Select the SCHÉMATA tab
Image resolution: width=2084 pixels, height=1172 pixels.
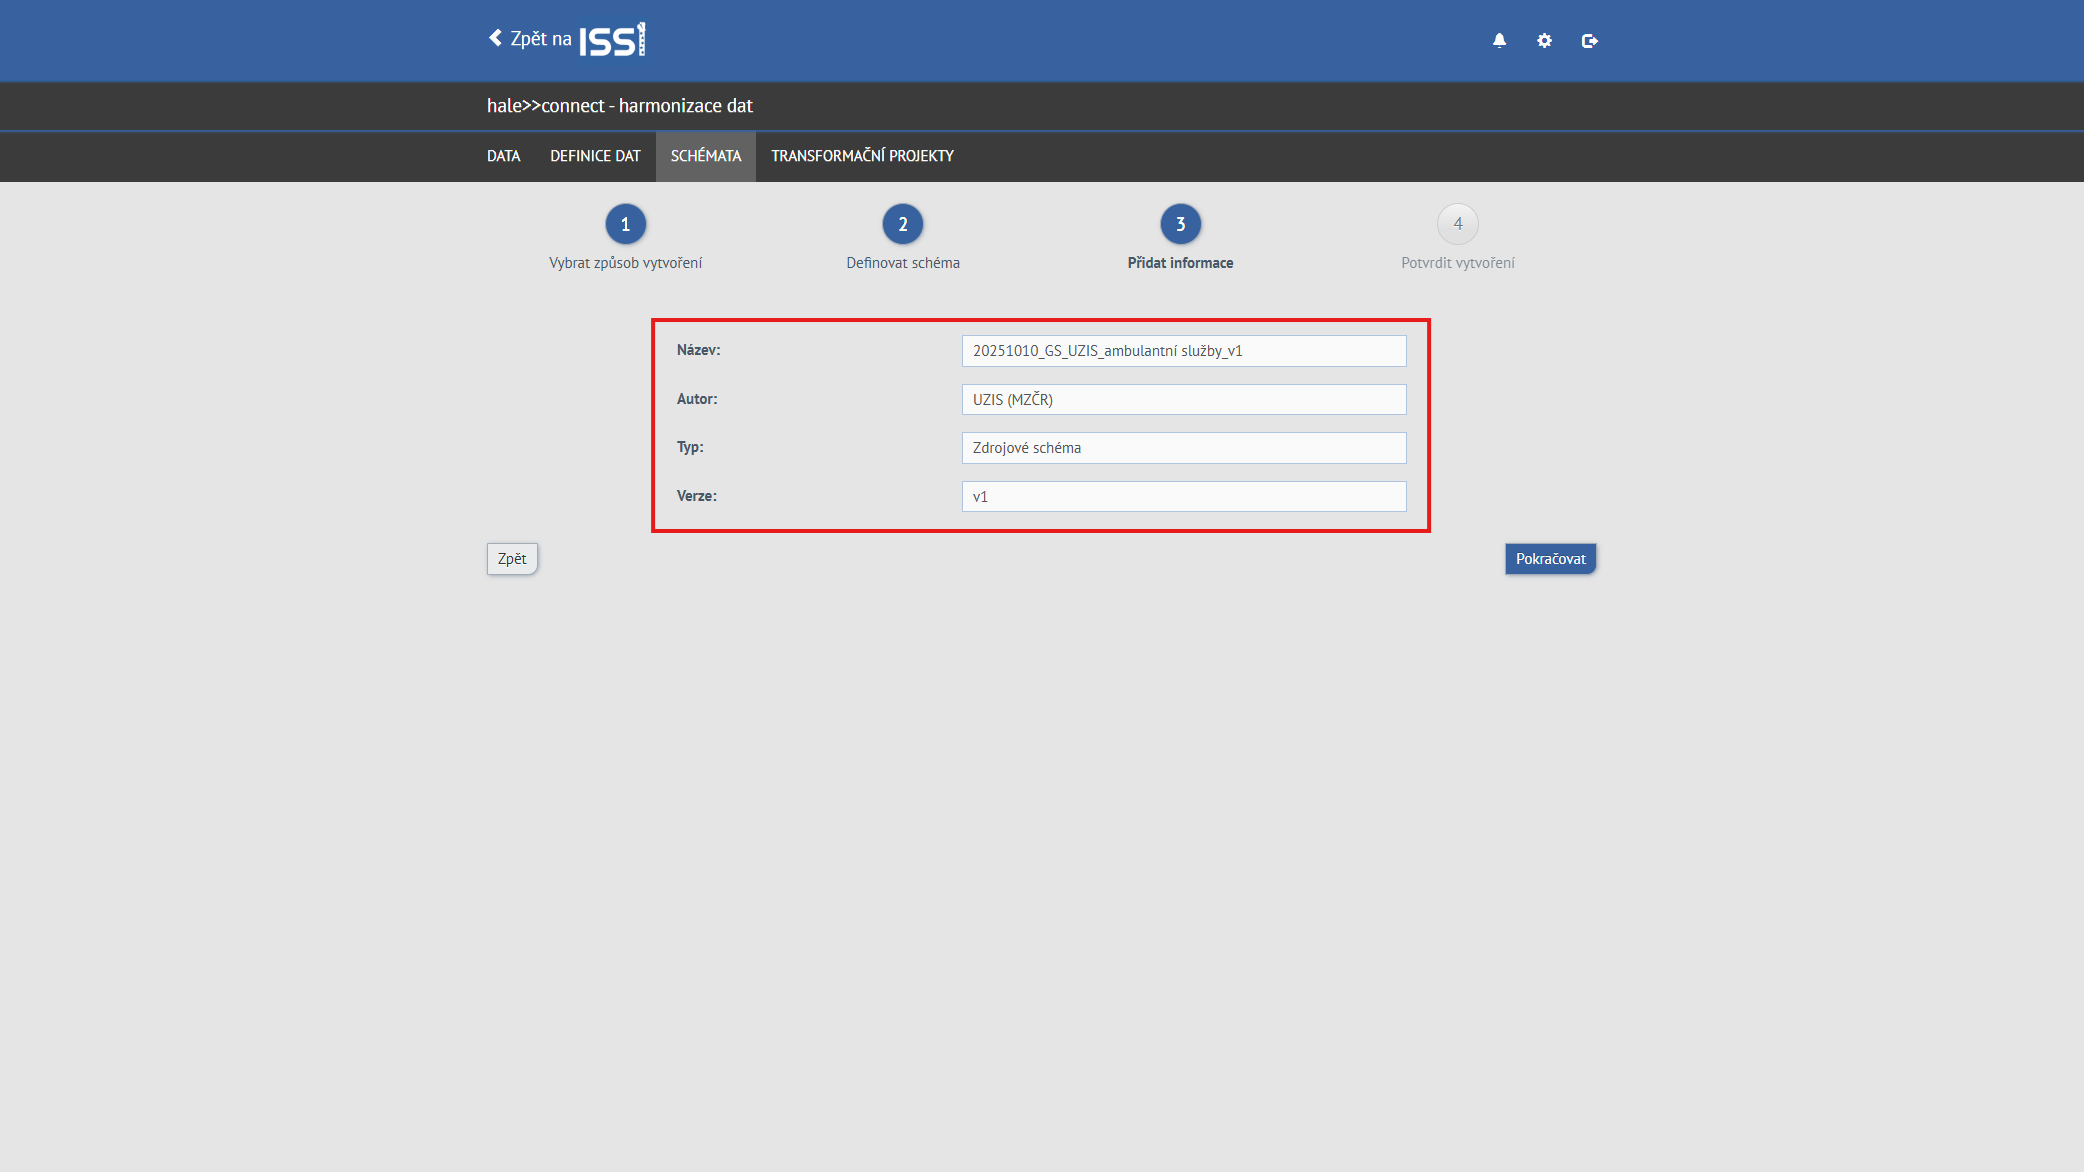tap(705, 156)
